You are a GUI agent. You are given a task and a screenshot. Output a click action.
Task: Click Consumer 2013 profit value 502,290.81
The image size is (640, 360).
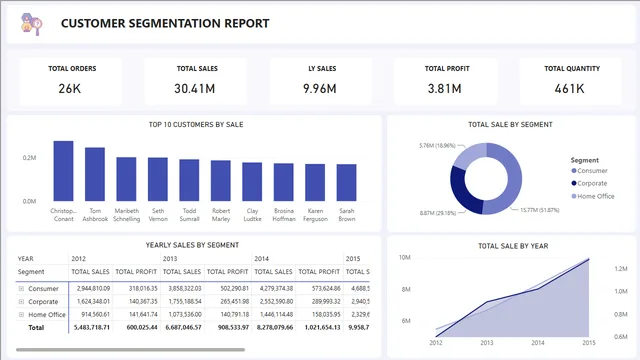[x=234, y=289]
